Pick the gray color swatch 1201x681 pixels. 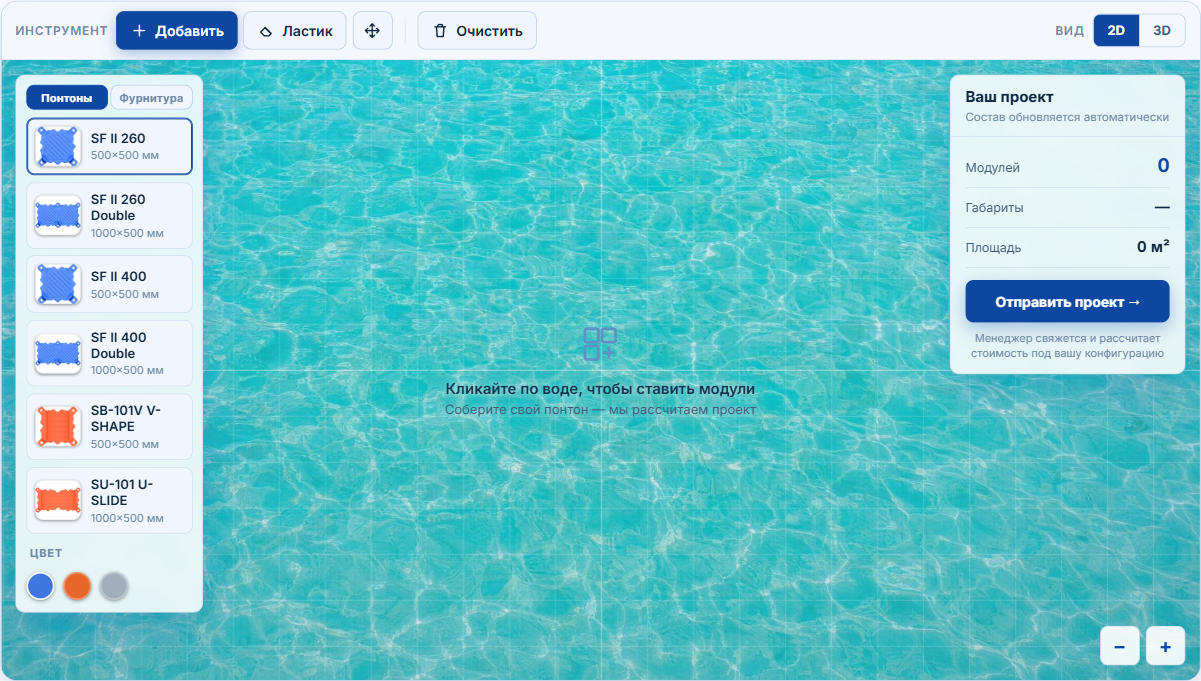[114, 586]
